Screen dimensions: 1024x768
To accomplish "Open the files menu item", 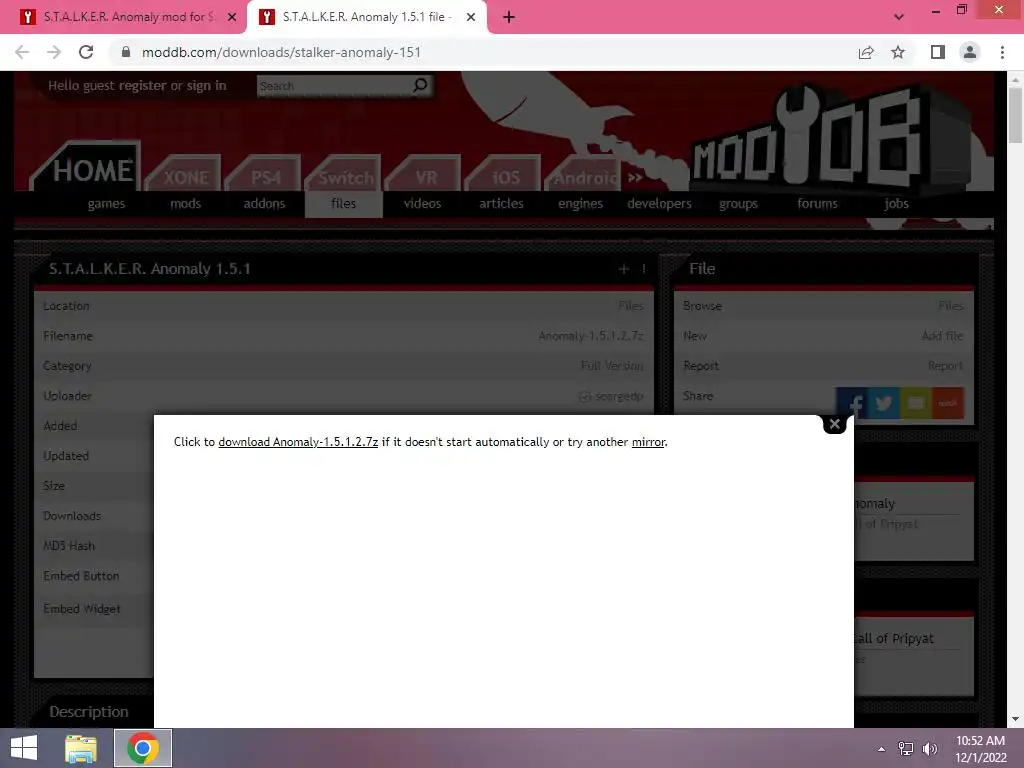I will coord(344,204).
